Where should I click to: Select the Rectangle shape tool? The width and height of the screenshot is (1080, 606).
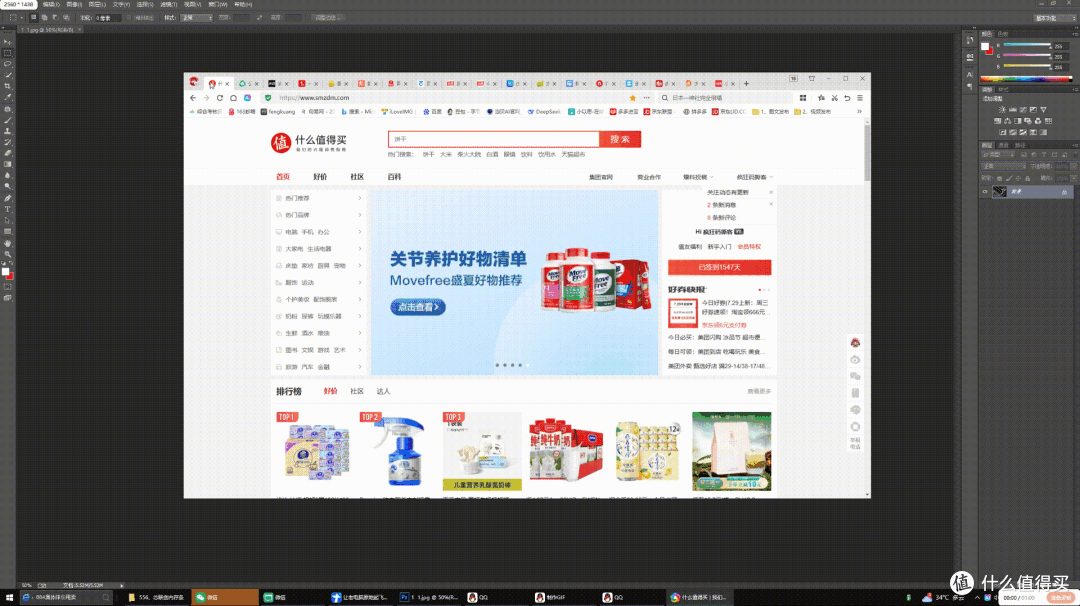pos(8,231)
